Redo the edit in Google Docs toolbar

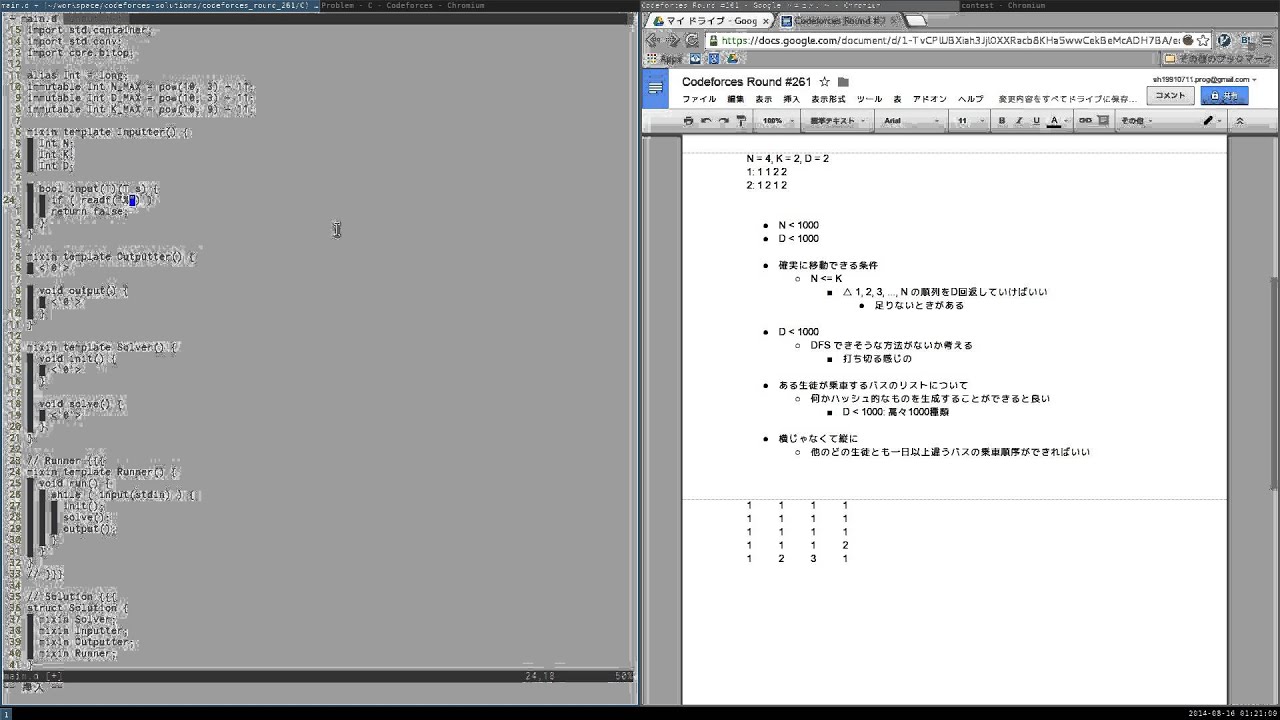[723, 121]
